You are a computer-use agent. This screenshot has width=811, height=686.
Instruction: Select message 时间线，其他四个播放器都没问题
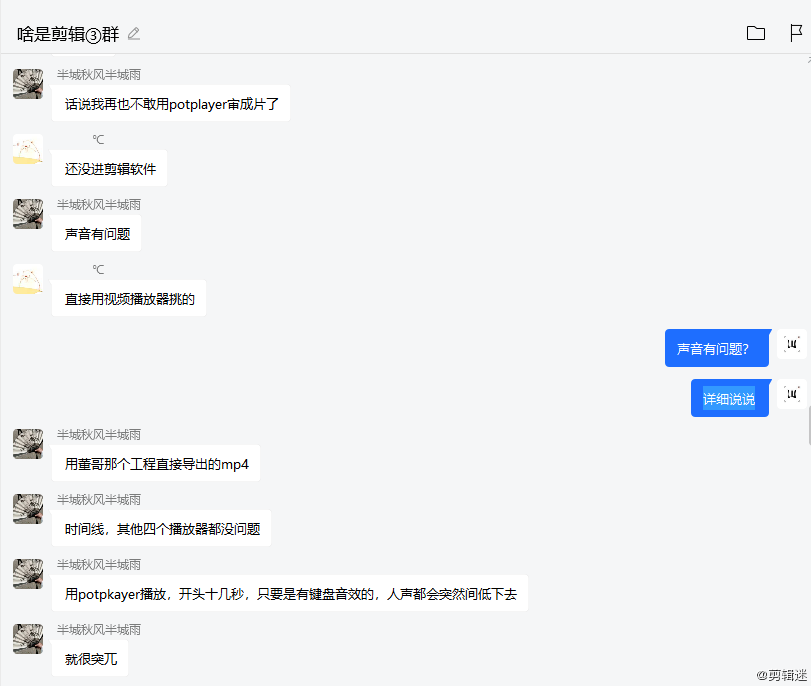pos(162,528)
